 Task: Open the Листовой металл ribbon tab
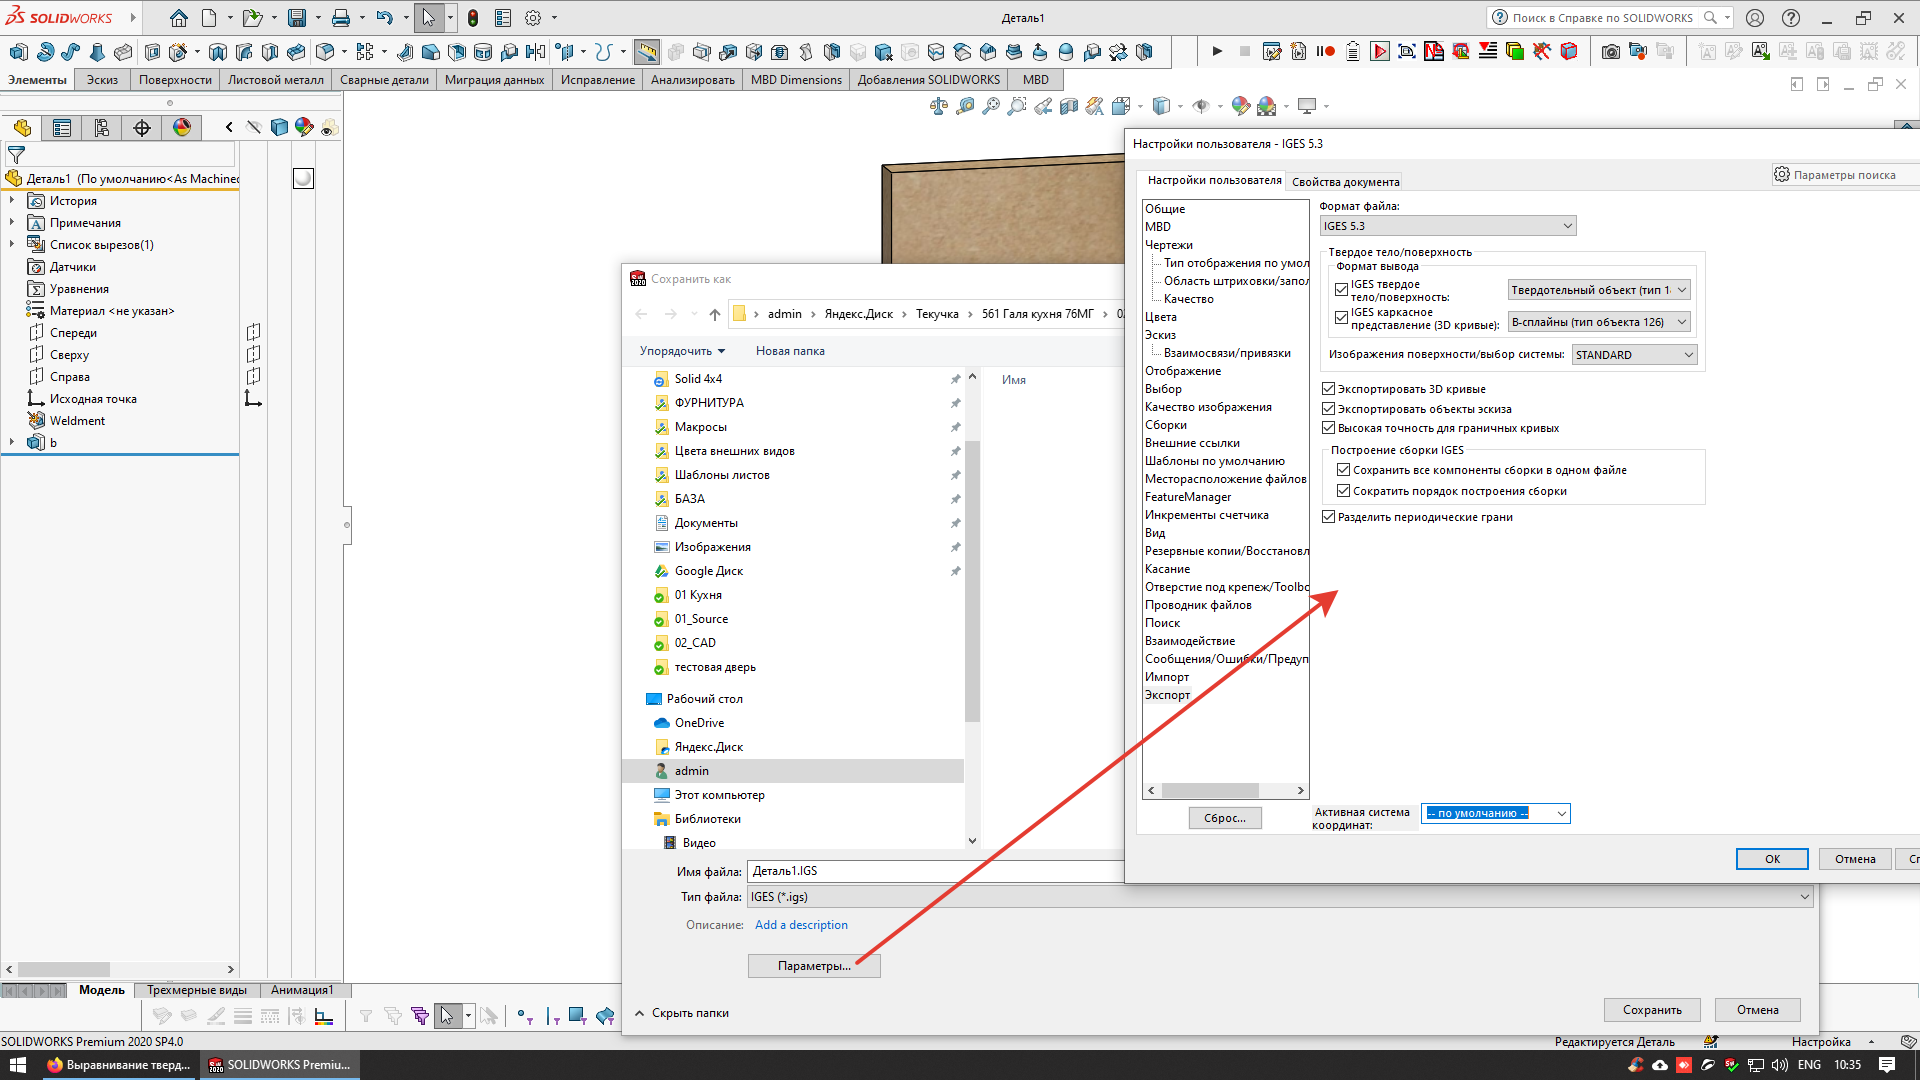275,80
